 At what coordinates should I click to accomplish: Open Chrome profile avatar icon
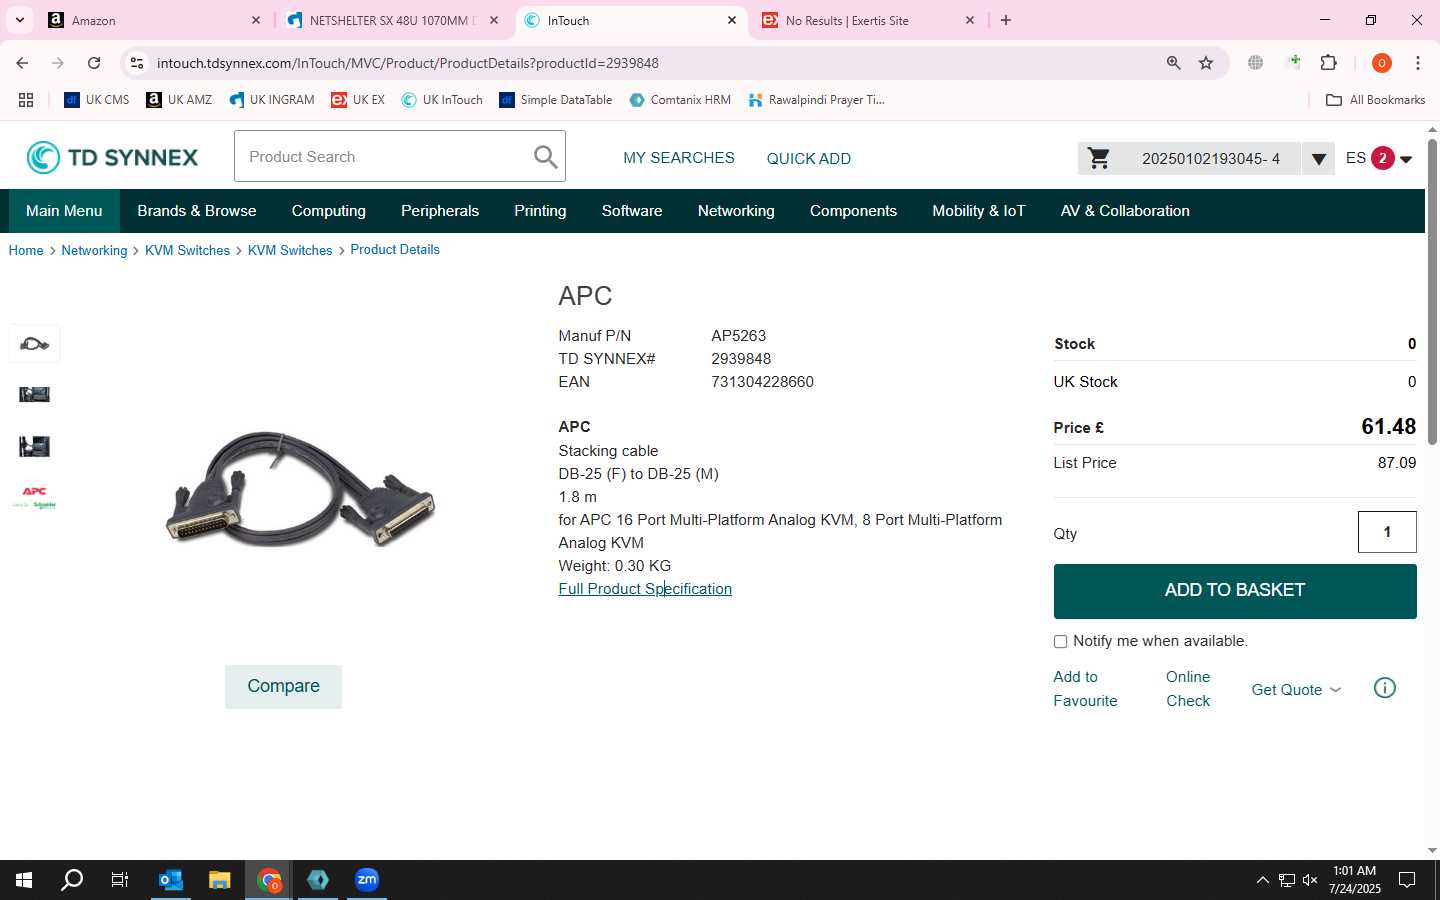click(x=1382, y=63)
